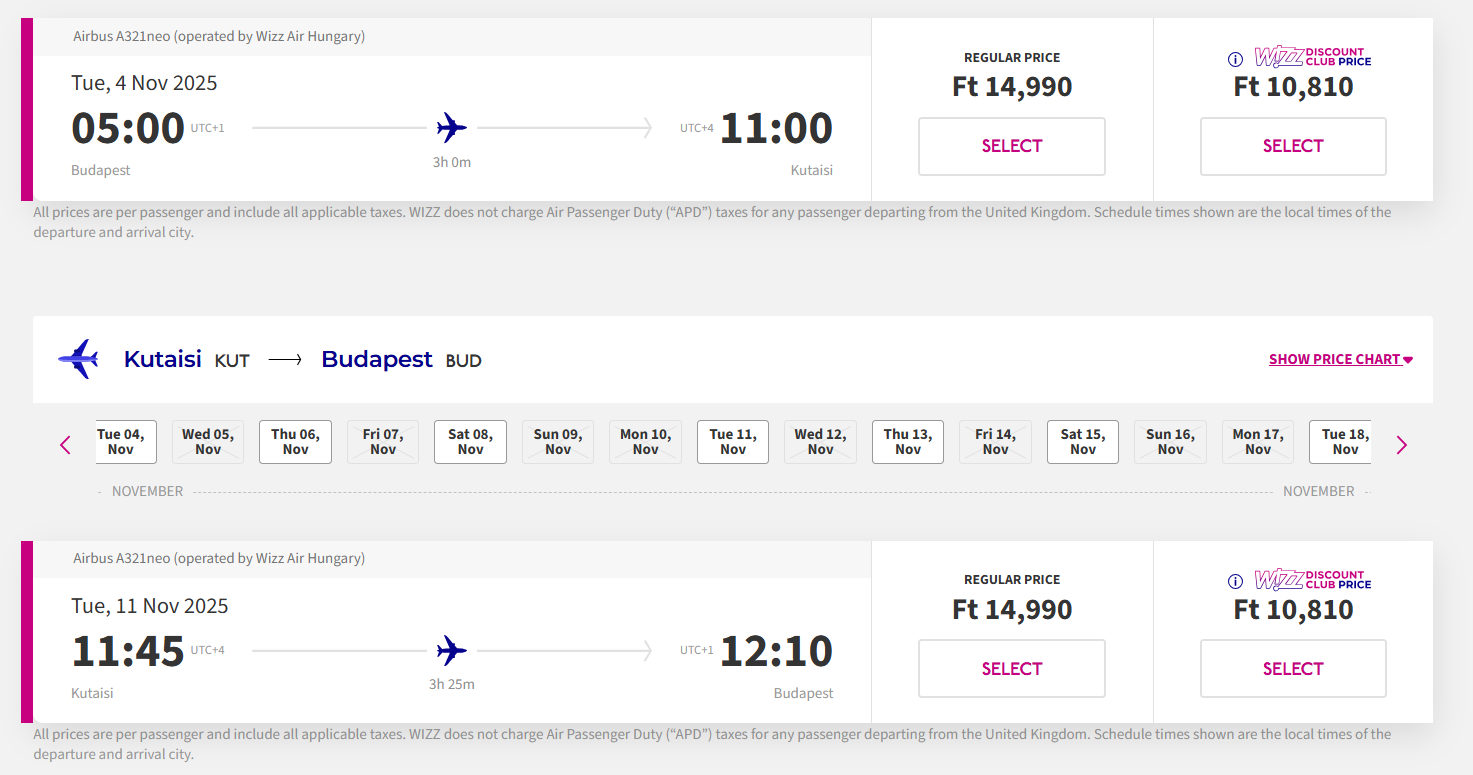Select discount club price for 4 Nov flight
The height and width of the screenshot is (775, 1473).
pyautogui.click(x=1293, y=146)
